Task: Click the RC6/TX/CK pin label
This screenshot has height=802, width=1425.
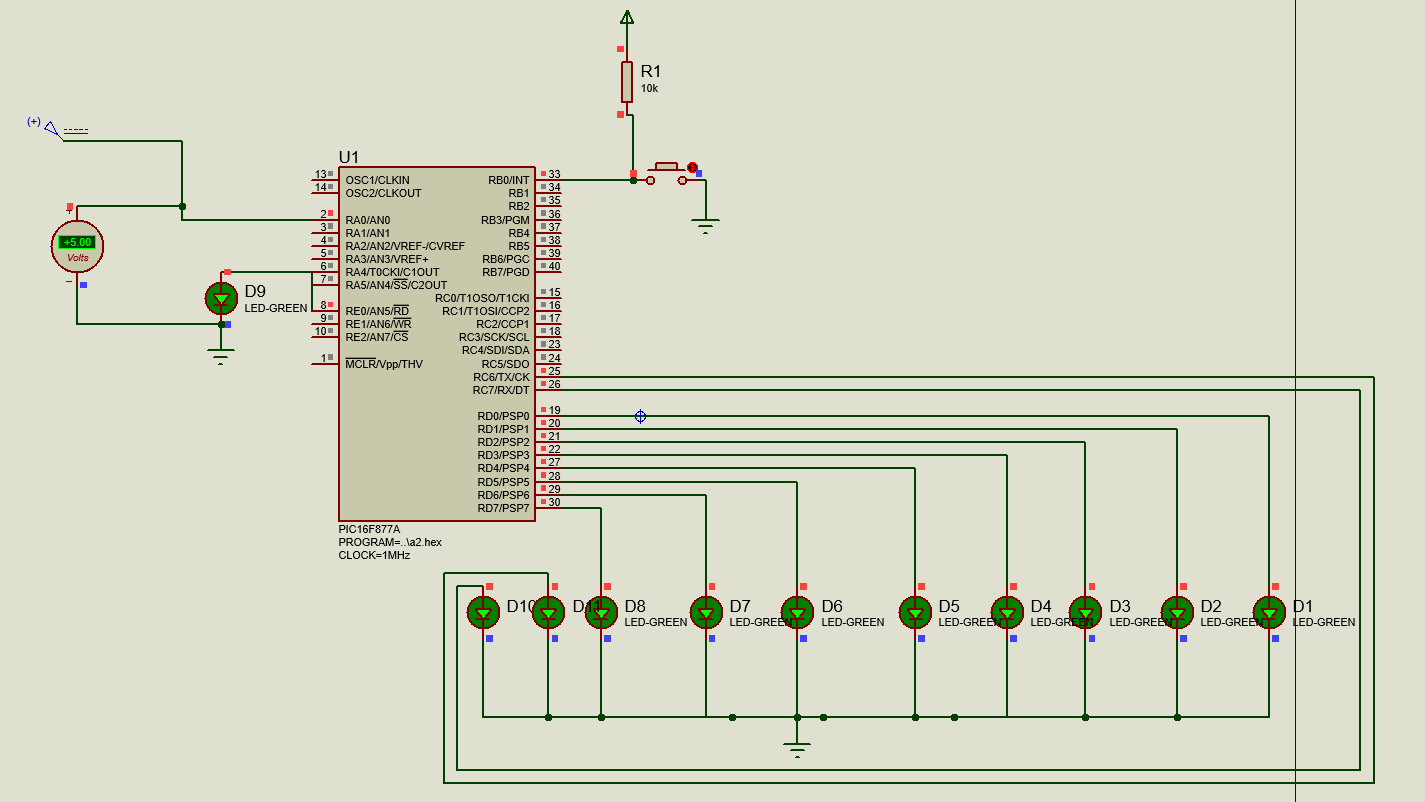Action: click(x=500, y=377)
